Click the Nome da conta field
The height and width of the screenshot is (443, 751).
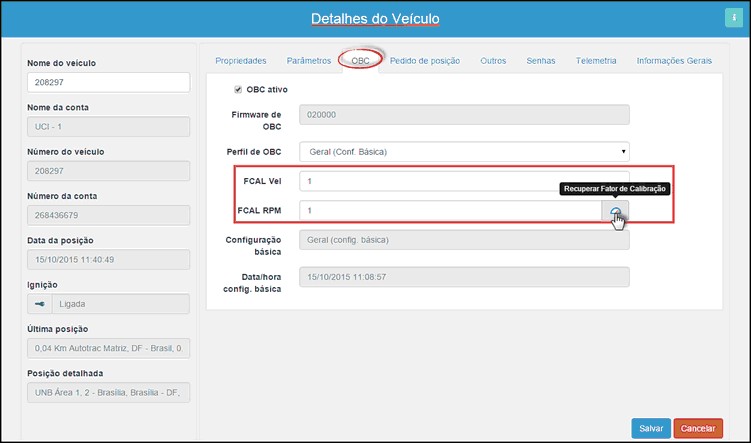[108, 126]
